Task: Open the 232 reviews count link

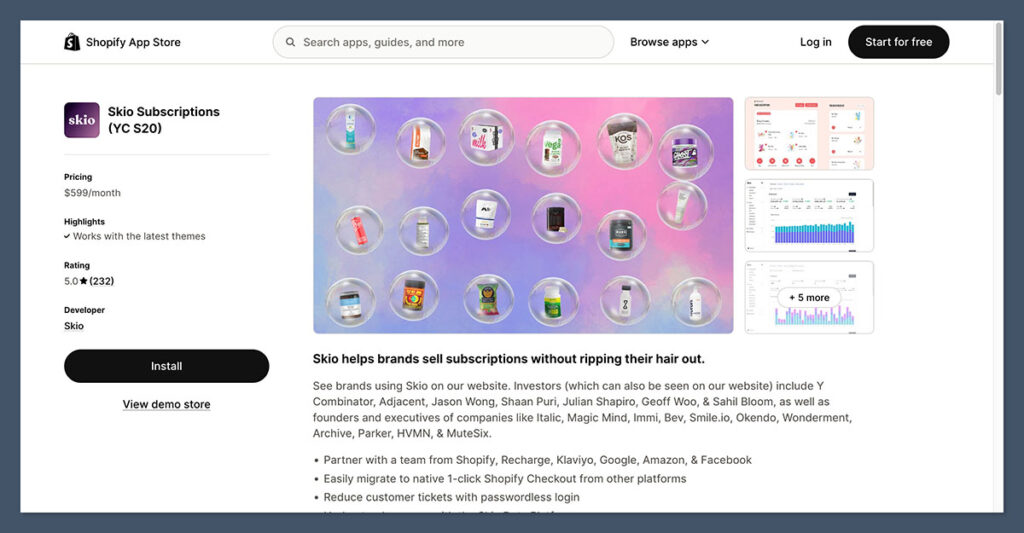Action: point(101,282)
